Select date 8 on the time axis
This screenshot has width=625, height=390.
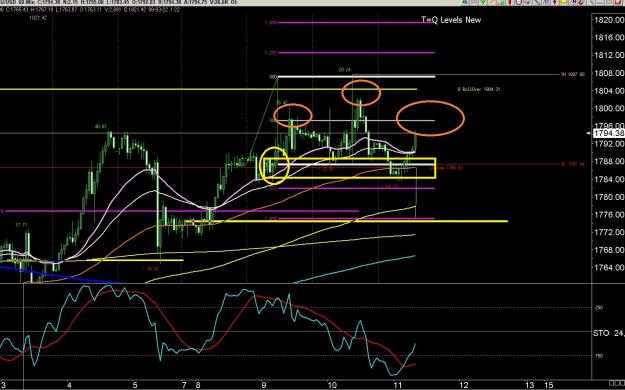pos(198,385)
